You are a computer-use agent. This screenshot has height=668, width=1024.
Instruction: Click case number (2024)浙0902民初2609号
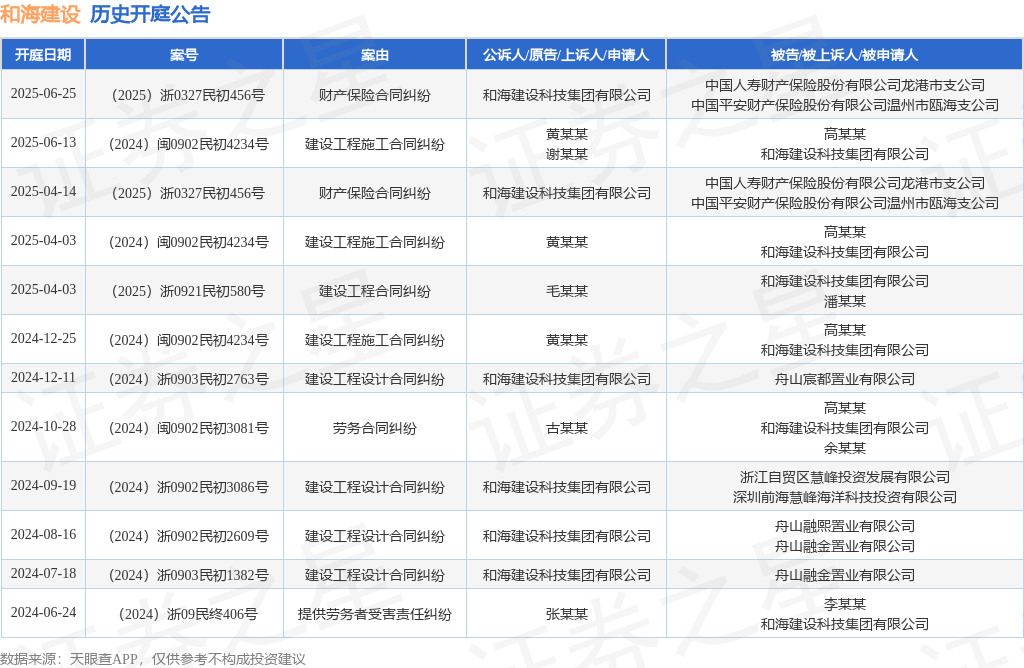188,536
